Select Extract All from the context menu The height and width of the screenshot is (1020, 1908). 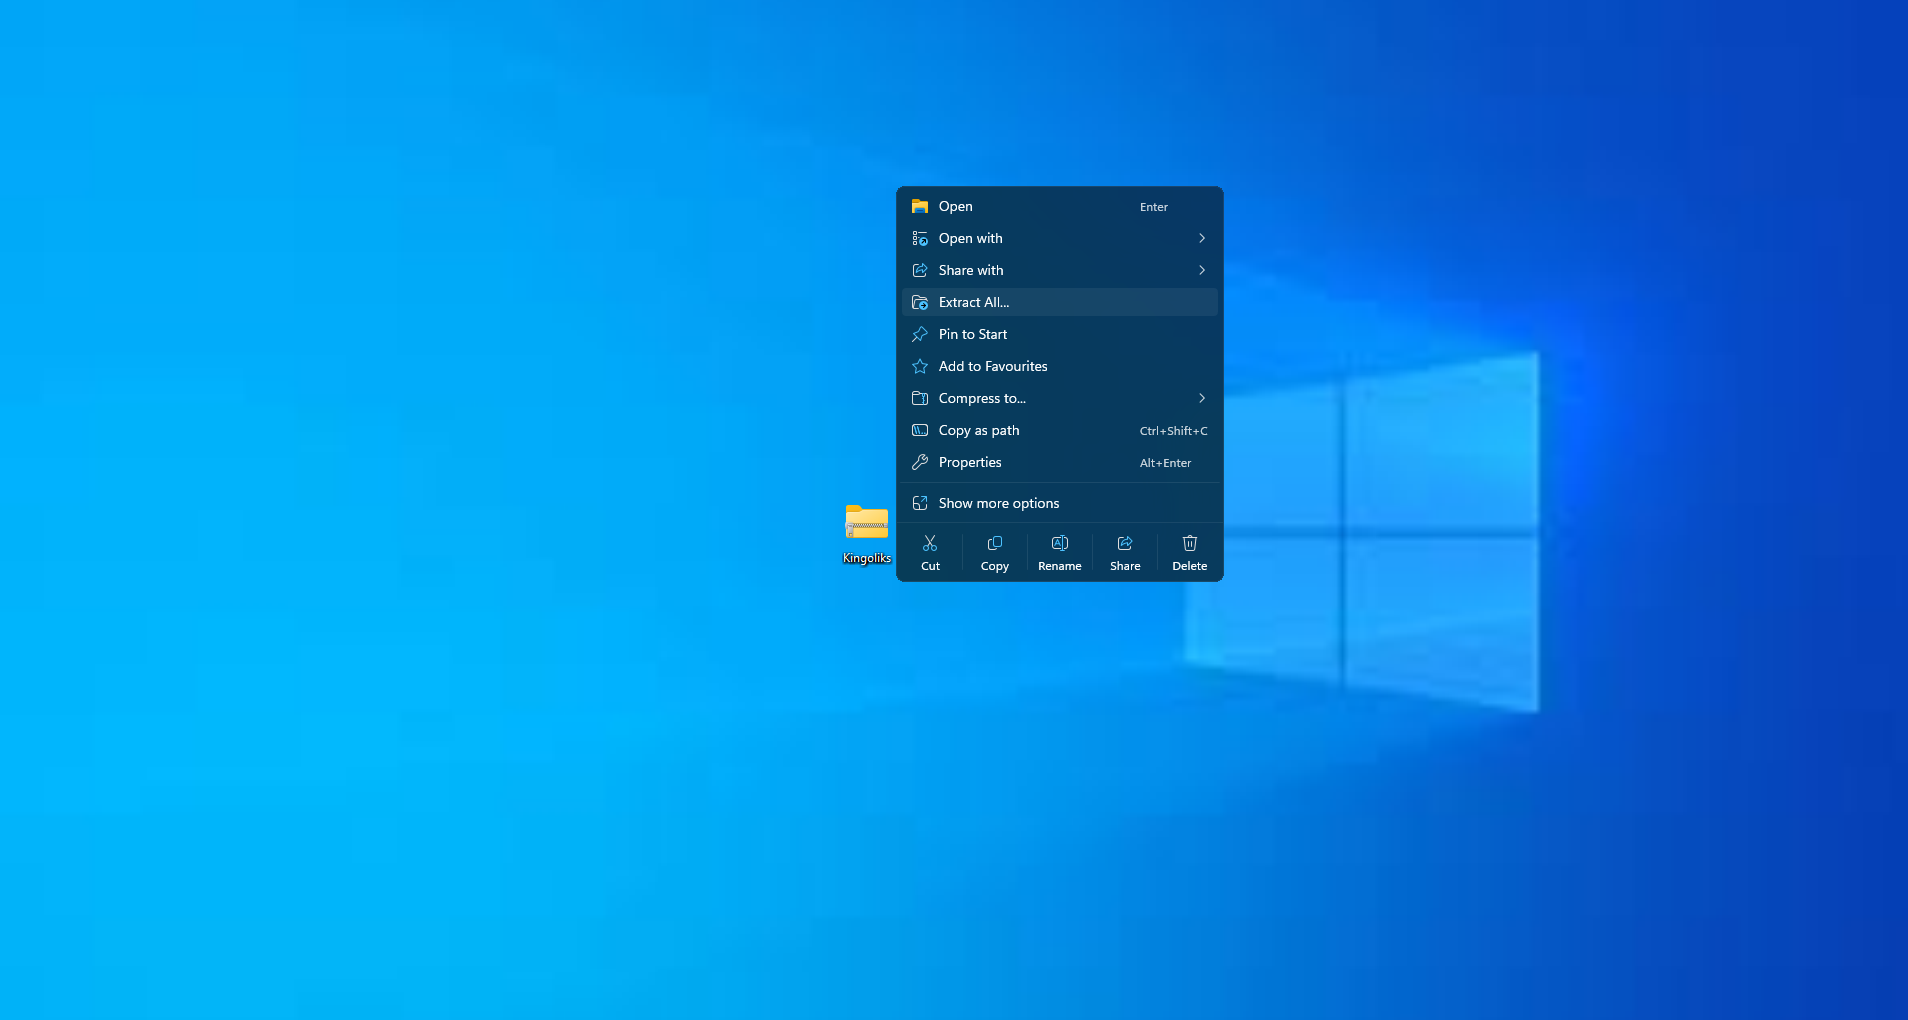tap(974, 302)
